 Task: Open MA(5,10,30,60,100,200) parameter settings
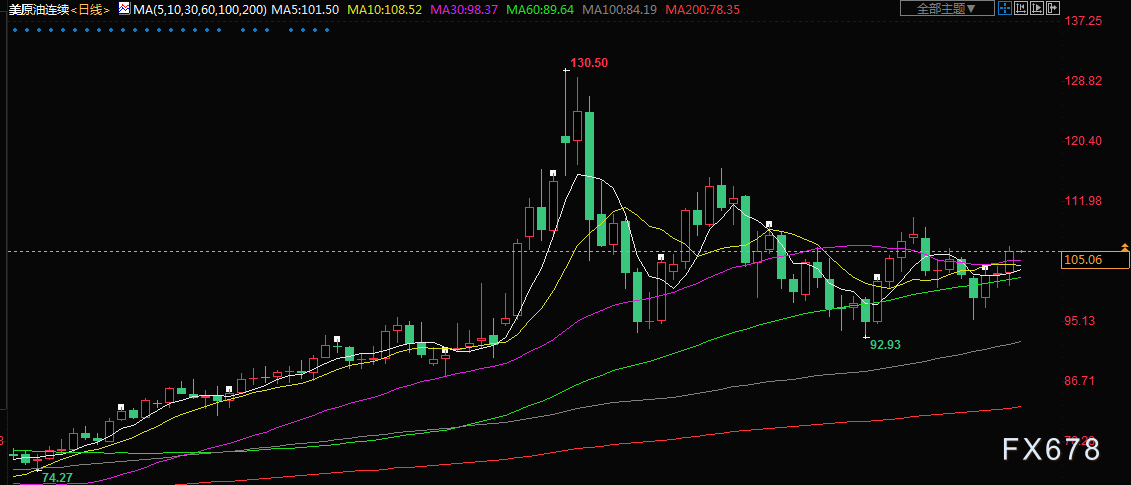[200, 9]
